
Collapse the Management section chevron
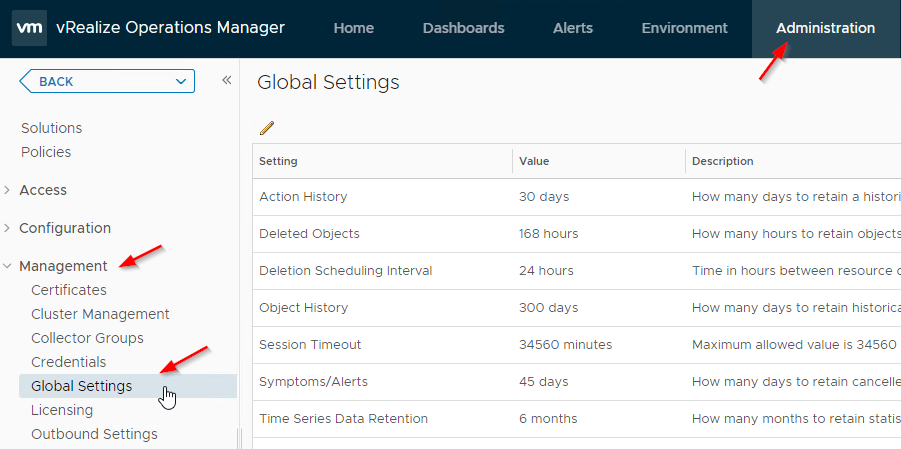coord(7,266)
